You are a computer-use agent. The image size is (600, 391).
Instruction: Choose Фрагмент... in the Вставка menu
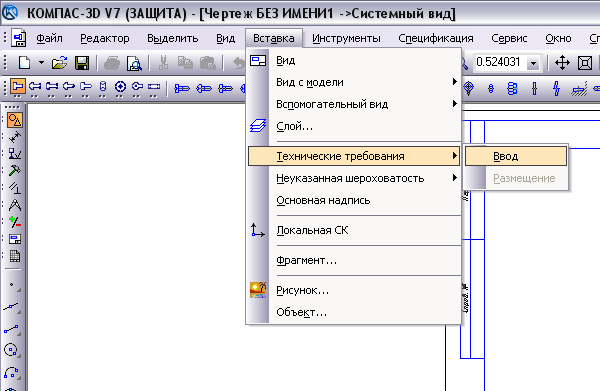tap(354, 260)
